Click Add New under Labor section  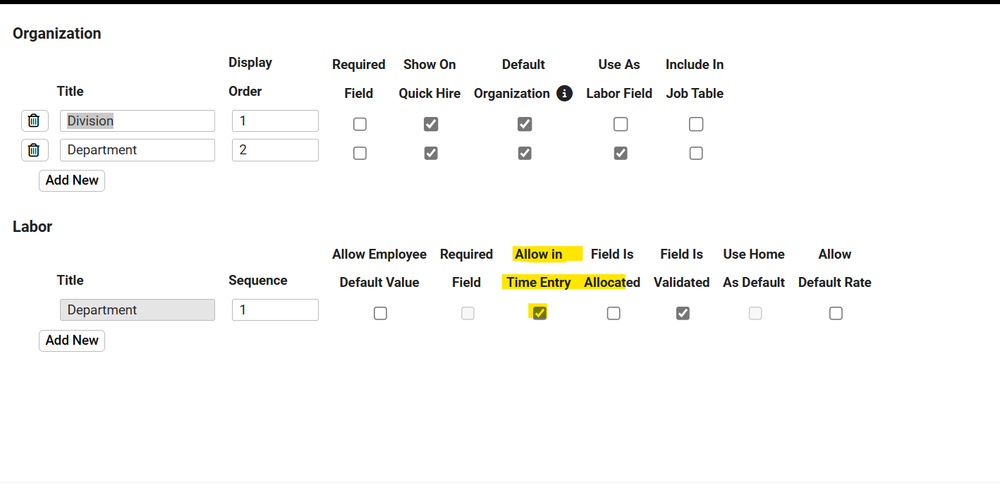click(x=72, y=340)
